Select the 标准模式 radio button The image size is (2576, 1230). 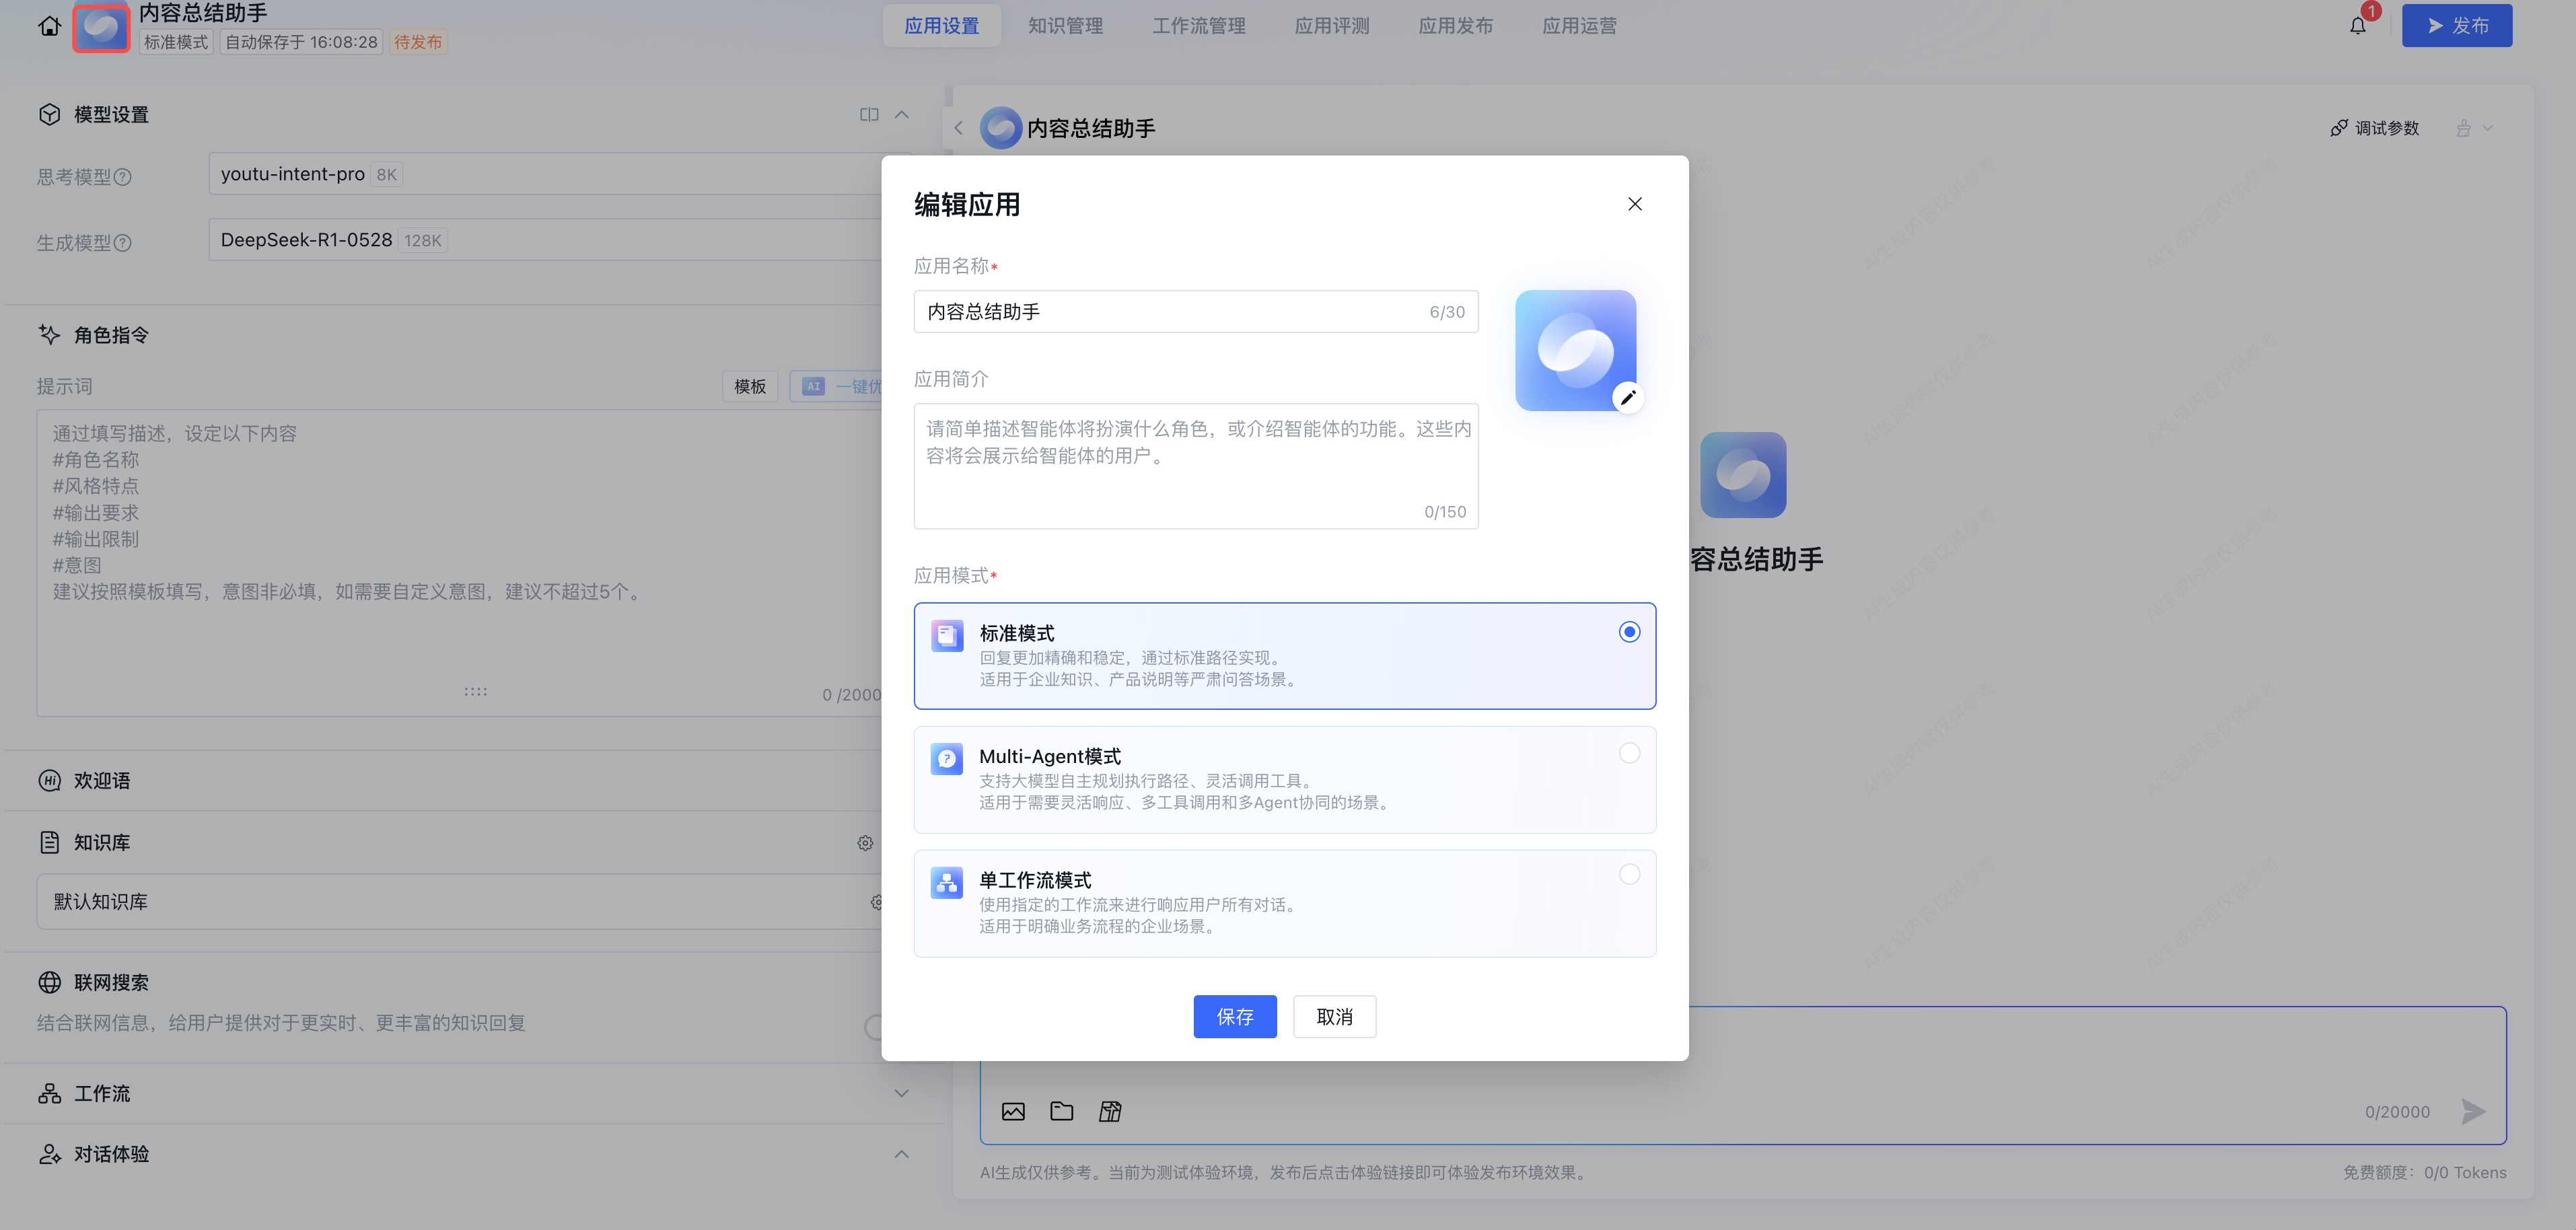[x=1629, y=632]
